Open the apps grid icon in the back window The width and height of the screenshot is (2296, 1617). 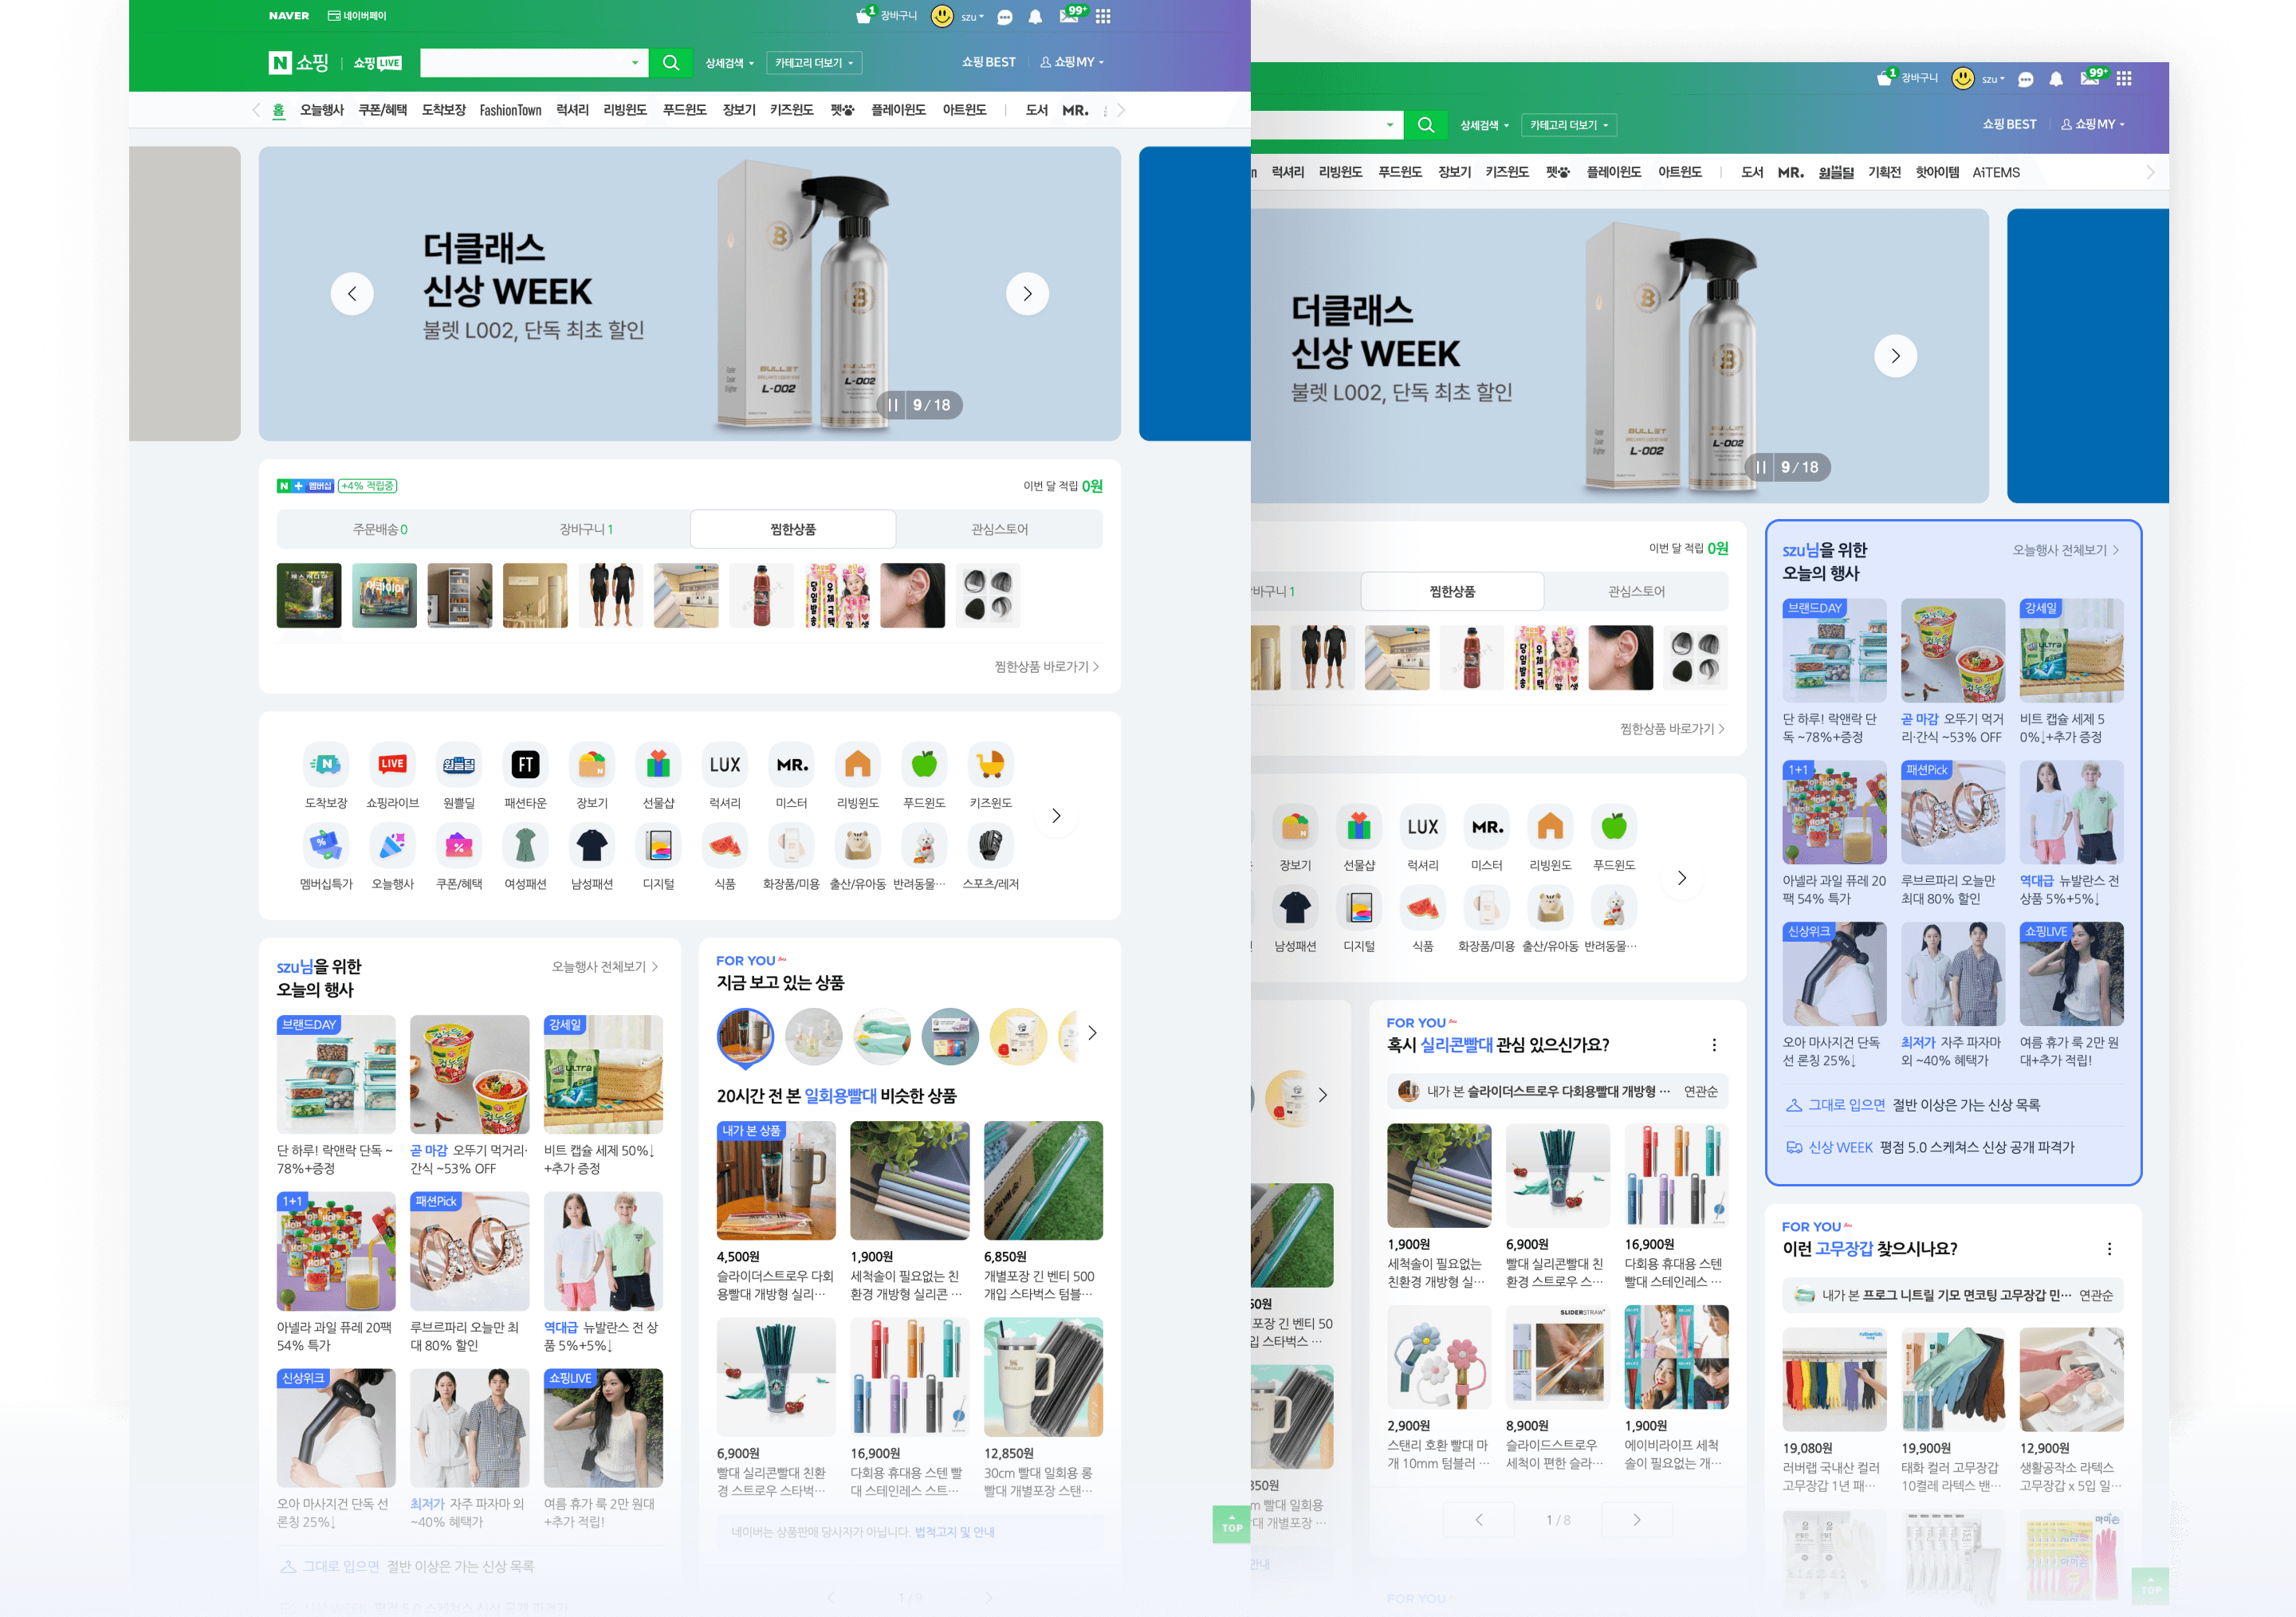click(x=2124, y=78)
